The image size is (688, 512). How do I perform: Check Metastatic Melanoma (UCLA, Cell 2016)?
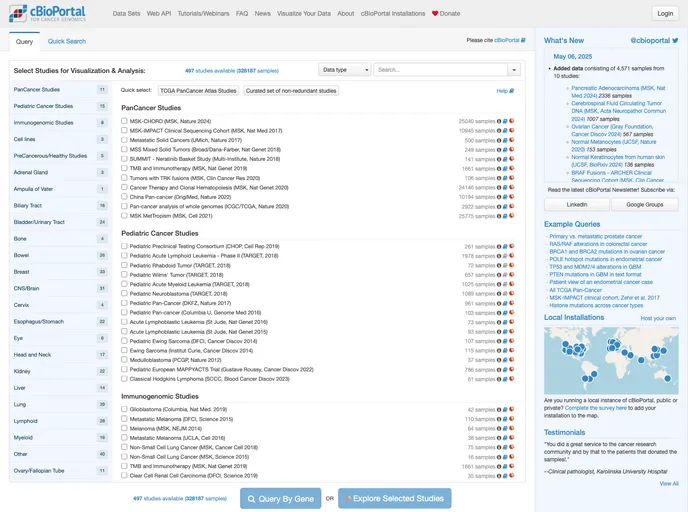(124, 437)
